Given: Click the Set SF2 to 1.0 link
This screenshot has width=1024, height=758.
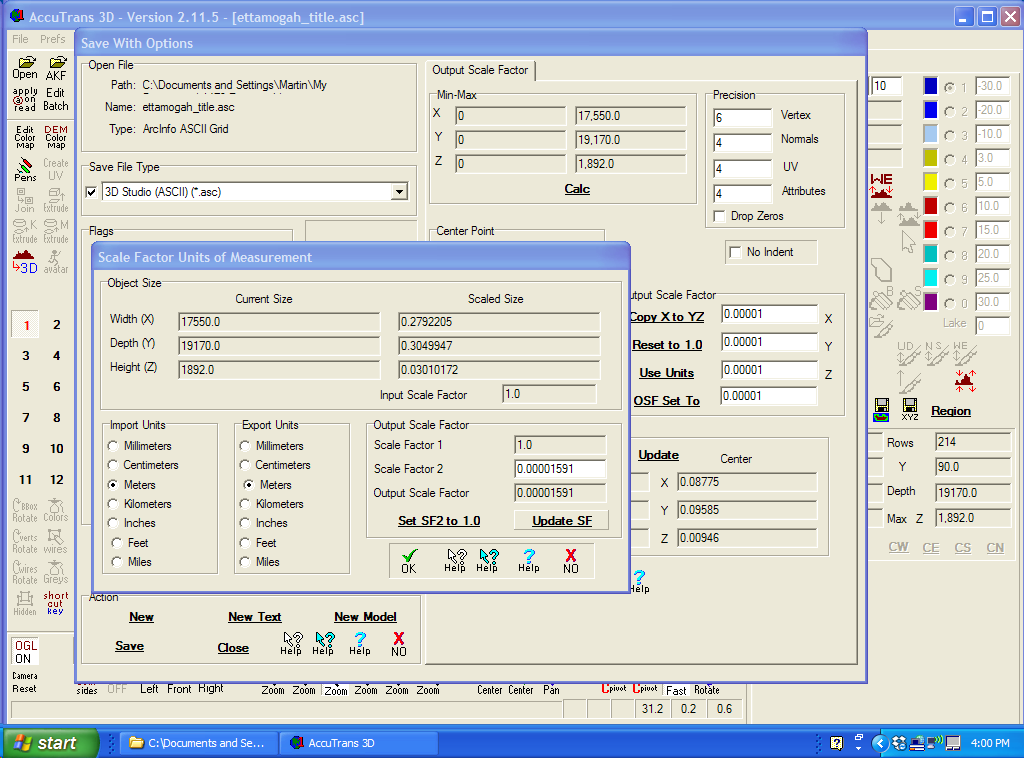Looking at the screenshot, I should 438,521.
